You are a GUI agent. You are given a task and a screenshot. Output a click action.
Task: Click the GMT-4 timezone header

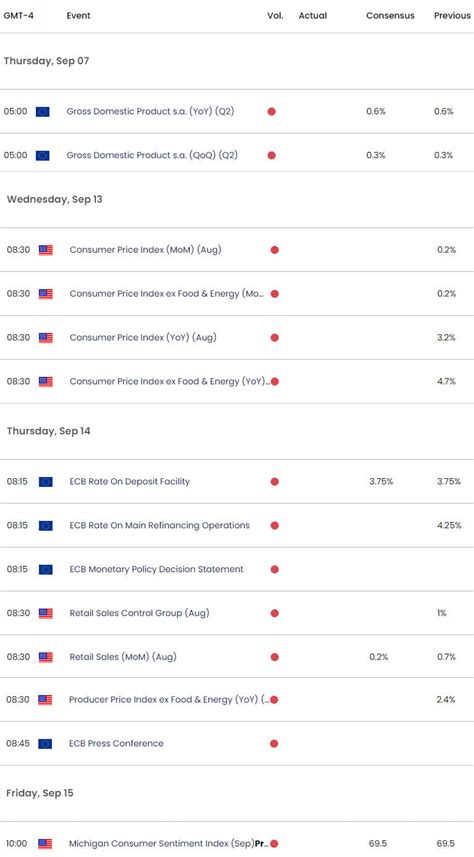(x=19, y=15)
